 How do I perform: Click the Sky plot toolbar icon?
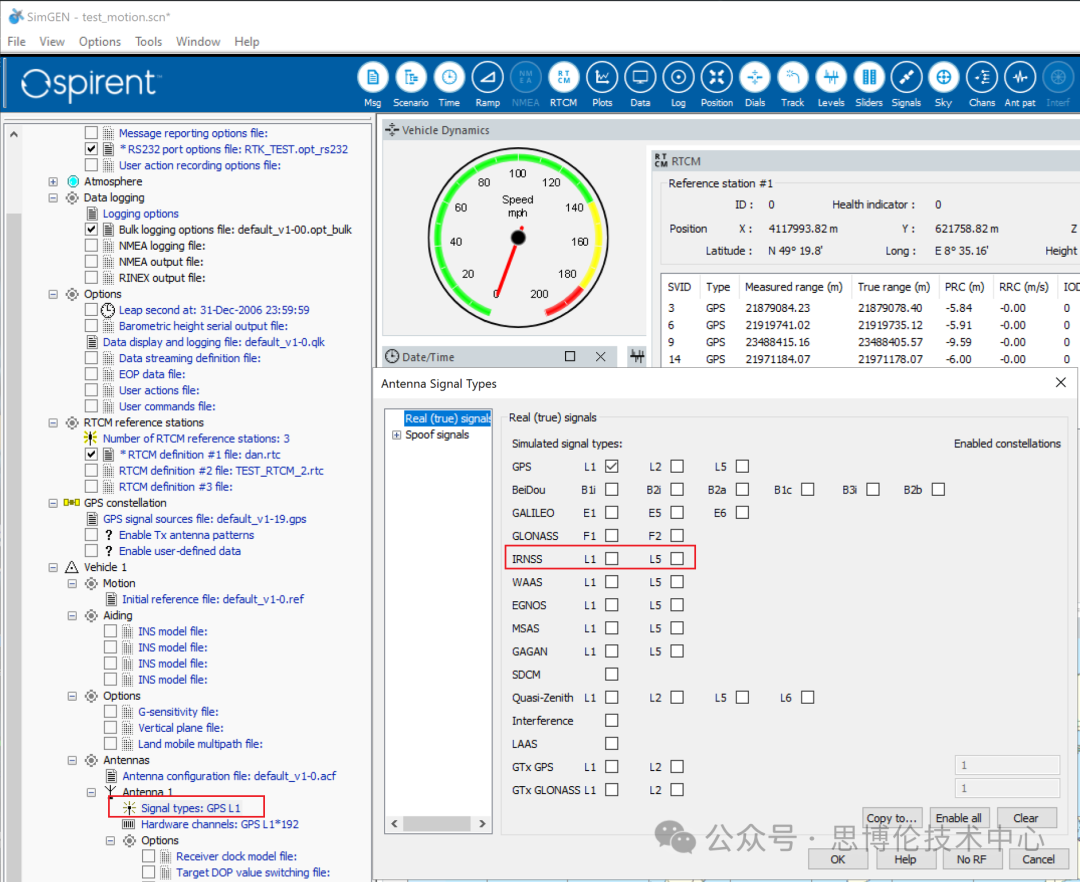click(942, 78)
